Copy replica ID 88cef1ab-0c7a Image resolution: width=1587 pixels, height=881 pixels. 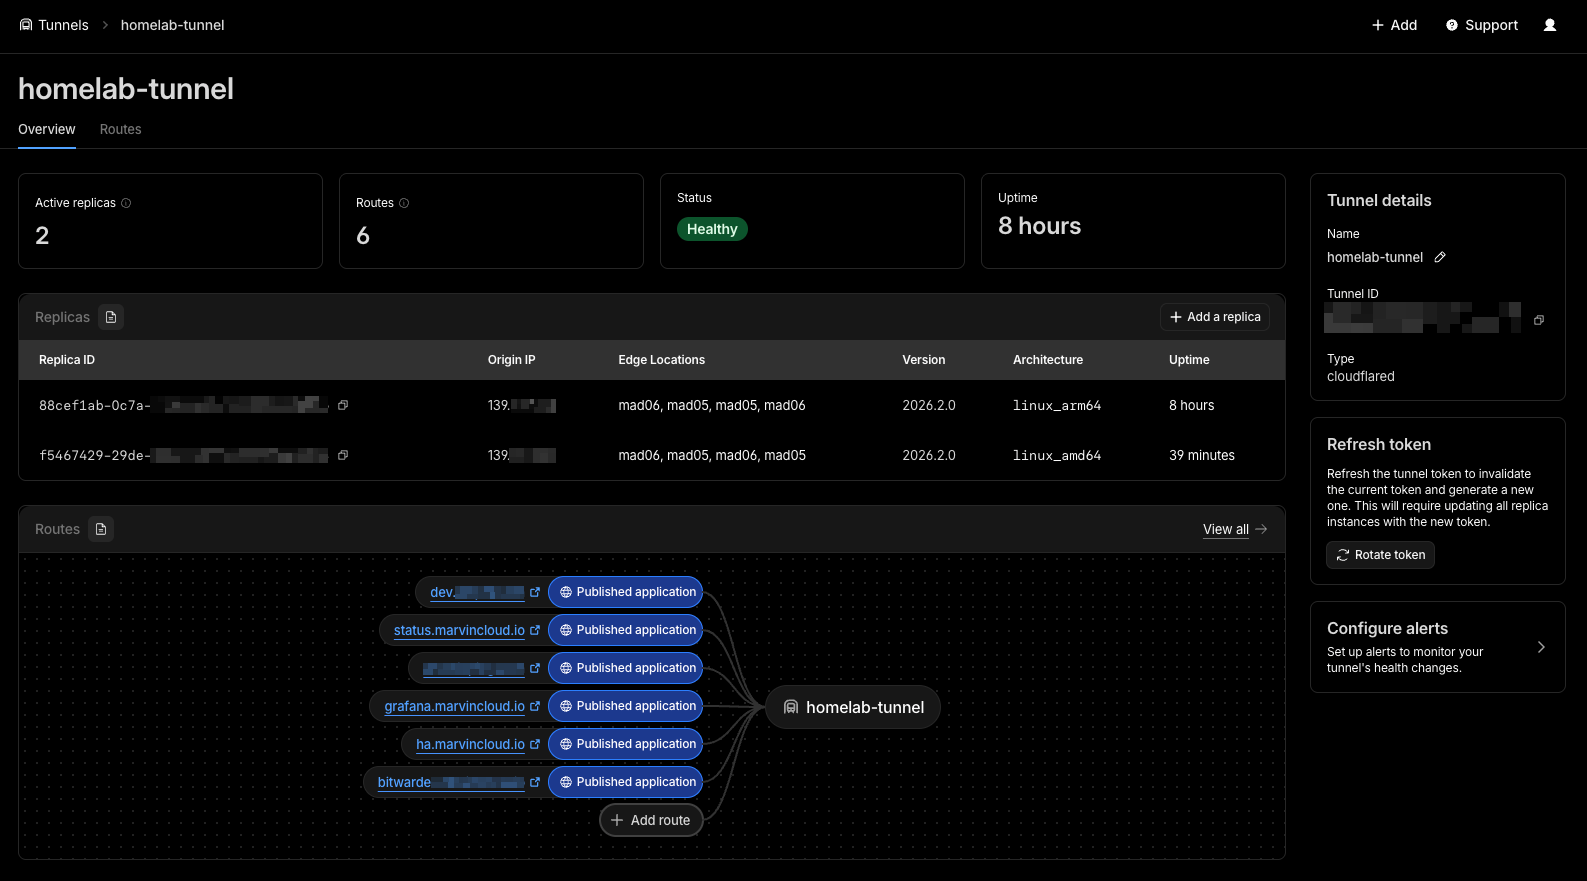[343, 405]
